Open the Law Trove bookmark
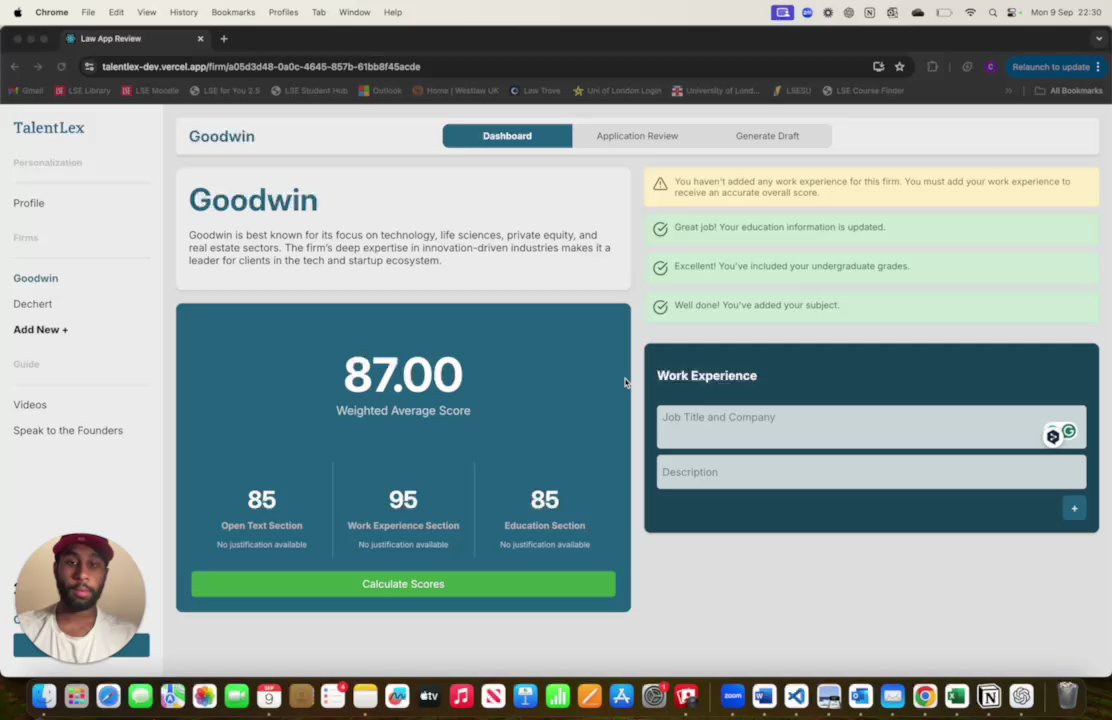This screenshot has width=1112, height=720. pyautogui.click(x=535, y=91)
